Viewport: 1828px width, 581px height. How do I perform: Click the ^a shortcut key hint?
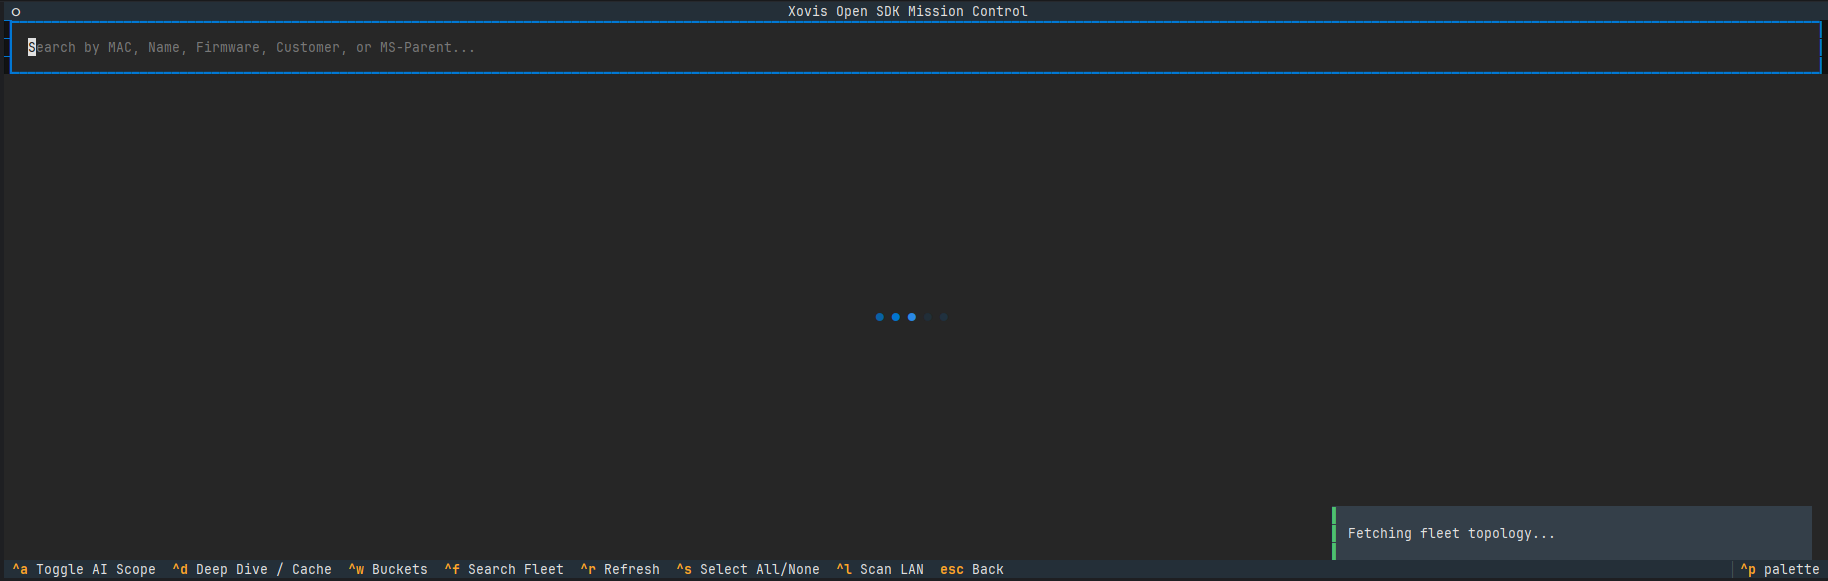[20, 569]
